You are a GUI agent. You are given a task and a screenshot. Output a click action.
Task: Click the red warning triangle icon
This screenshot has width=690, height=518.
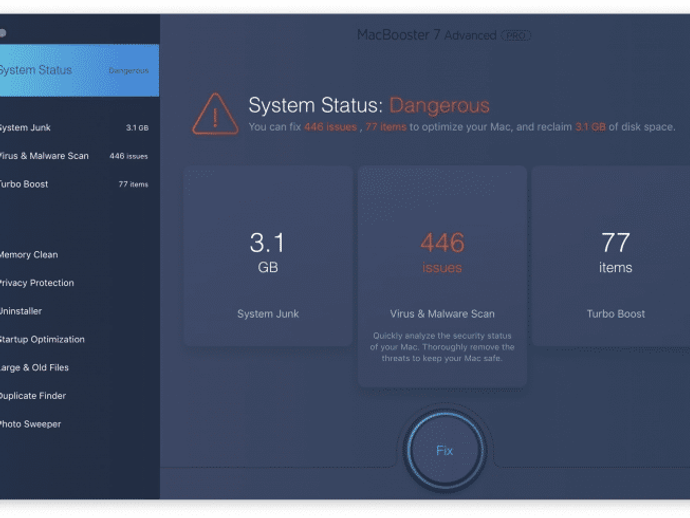215,114
